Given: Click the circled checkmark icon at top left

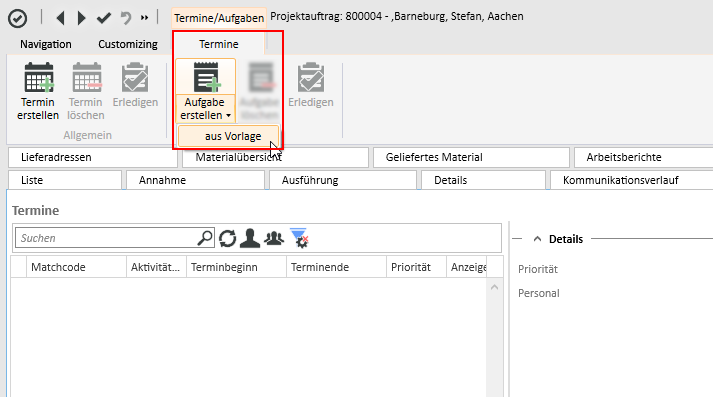Looking at the screenshot, I should click(x=17, y=19).
